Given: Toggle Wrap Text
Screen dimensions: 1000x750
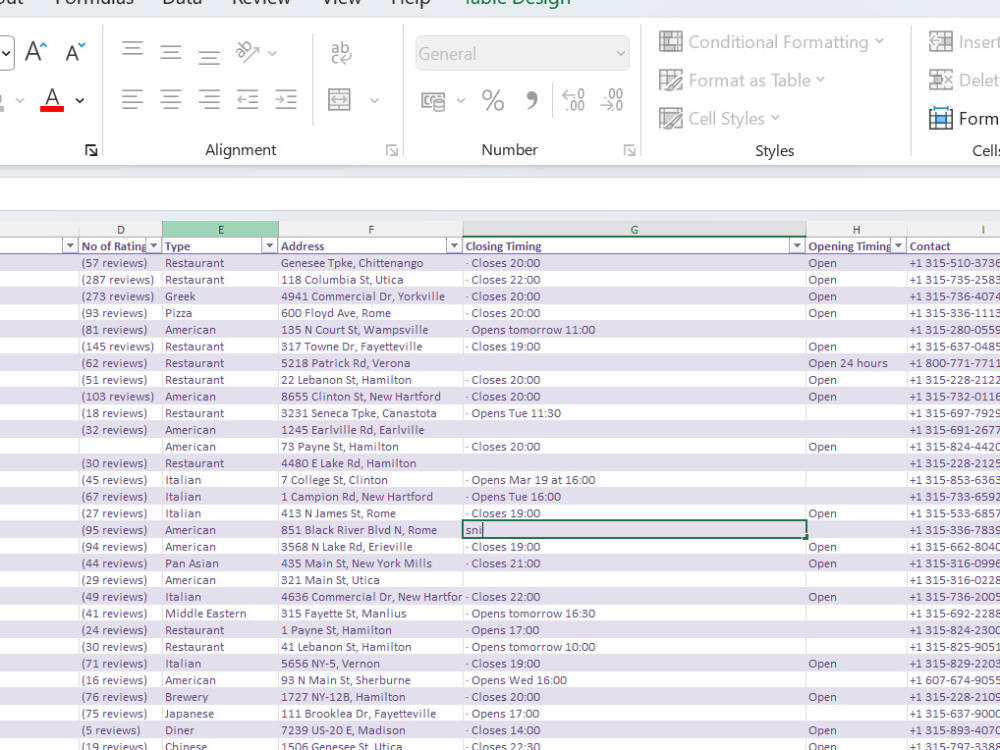Looking at the screenshot, I should 341,53.
